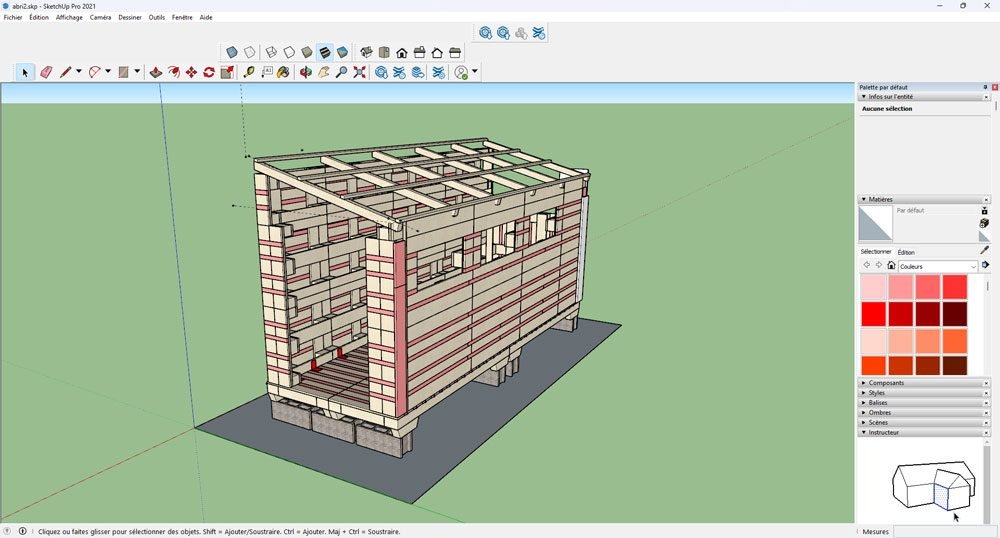Screen dimensions: 1000x538
Task: Click materials Details arrow button
Action: pos(985,265)
